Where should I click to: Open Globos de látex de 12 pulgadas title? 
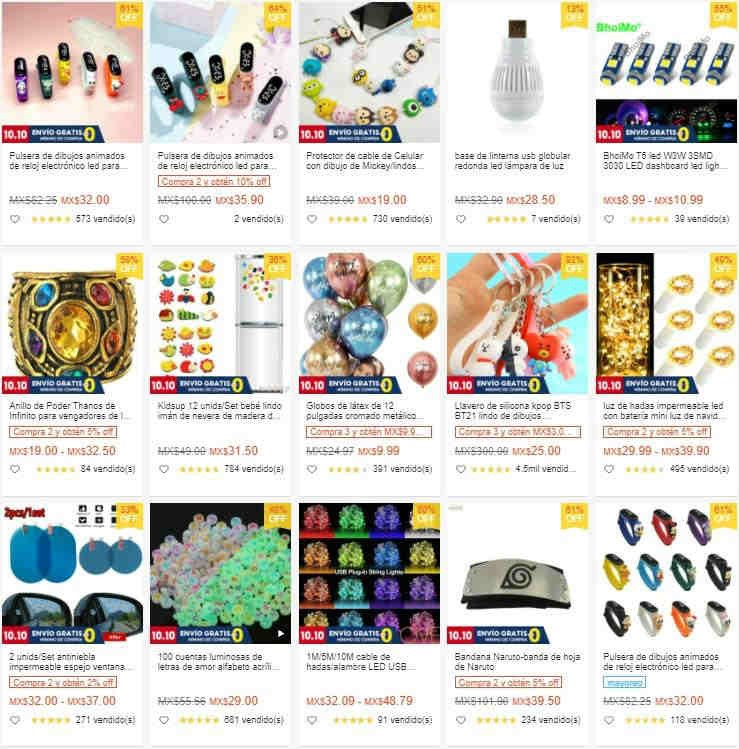point(365,411)
